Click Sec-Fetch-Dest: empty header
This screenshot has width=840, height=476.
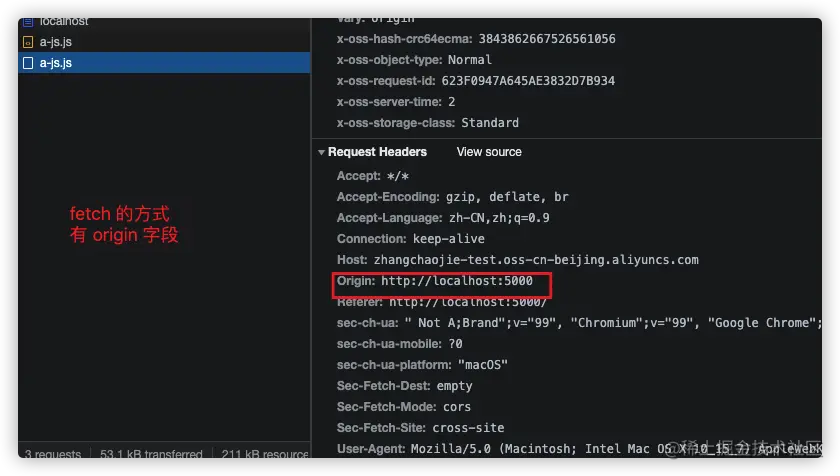pos(404,386)
